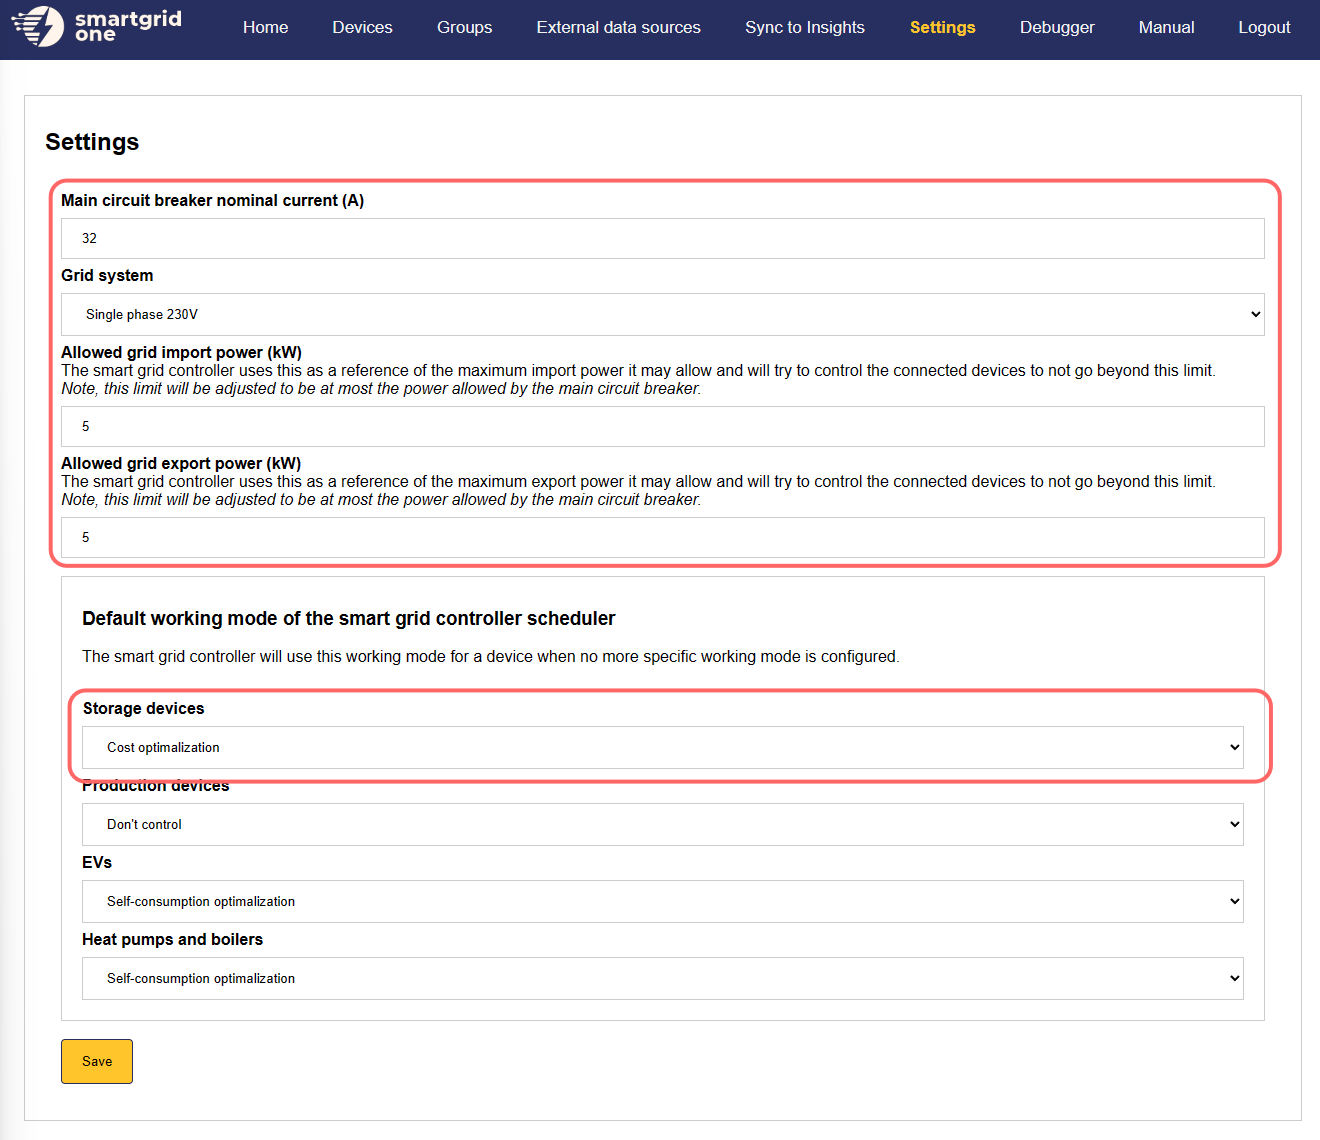Navigate to Groups
Viewport: 1320px width, 1140px height.
pyautogui.click(x=464, y=28)
